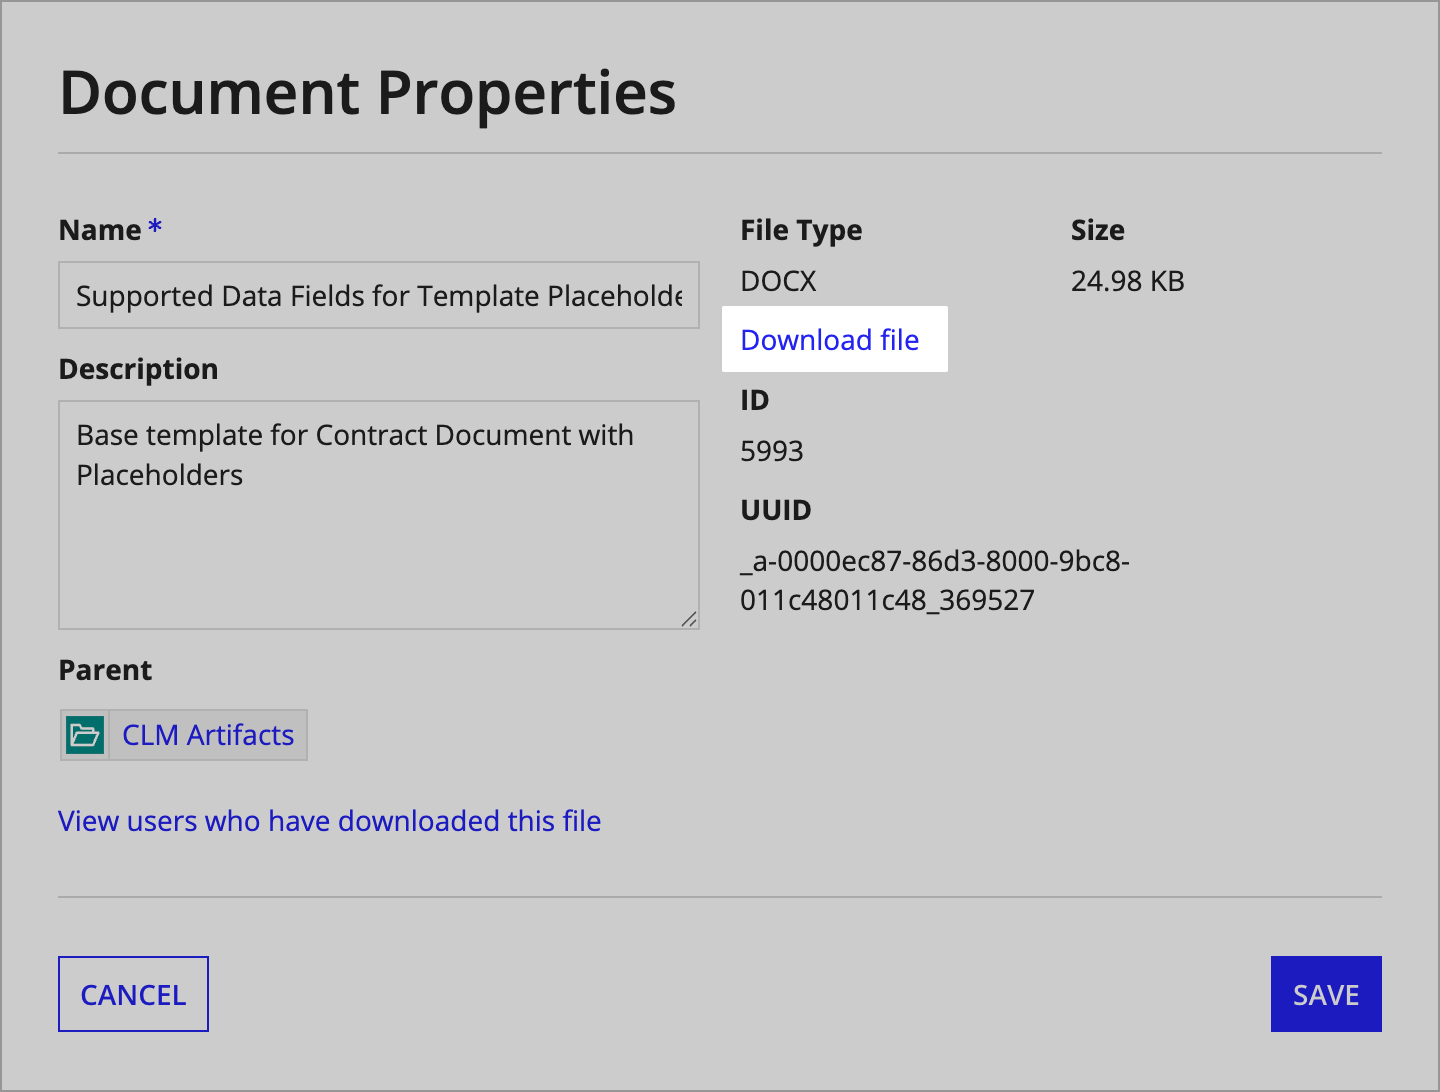This screenshot has width=1440, height=1092.
Task: Open the CLM Artifacts parent link
Action: point(208,735)
